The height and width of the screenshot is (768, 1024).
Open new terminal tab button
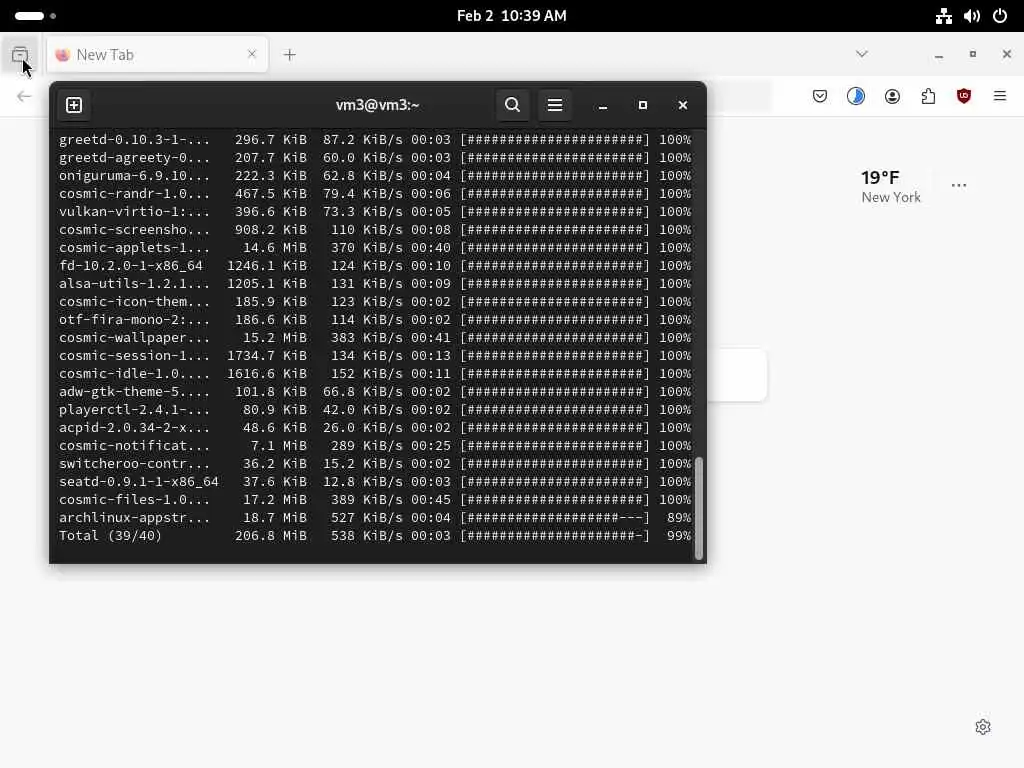tap(74, 105)
